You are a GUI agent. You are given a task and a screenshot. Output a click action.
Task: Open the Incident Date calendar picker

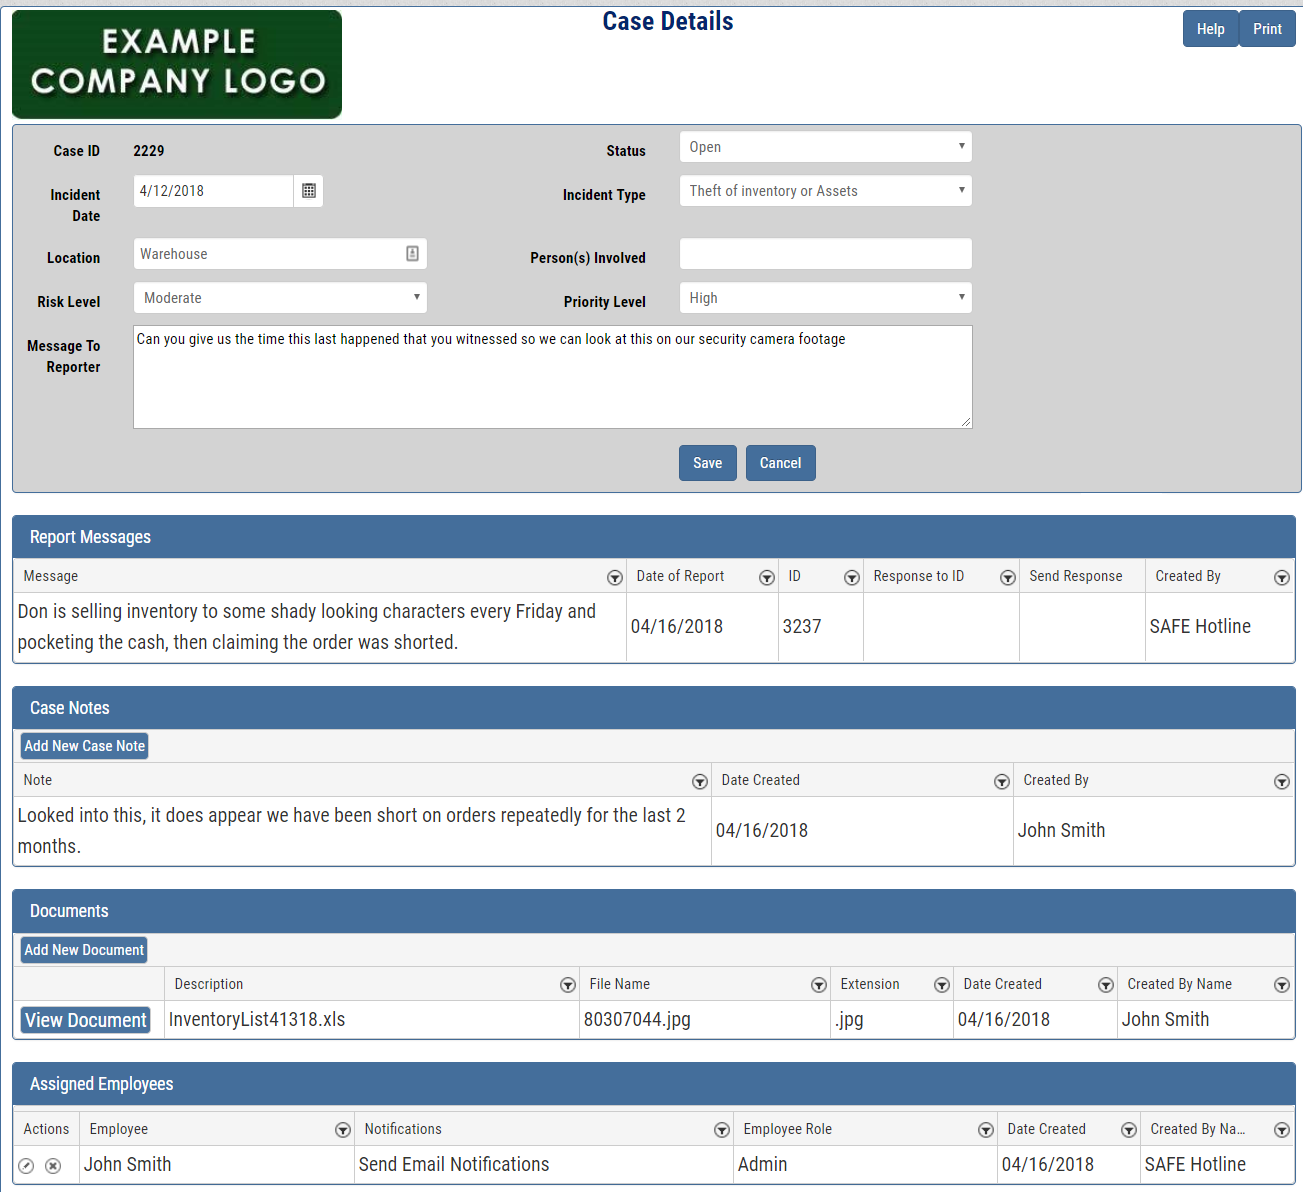[309, 191]
